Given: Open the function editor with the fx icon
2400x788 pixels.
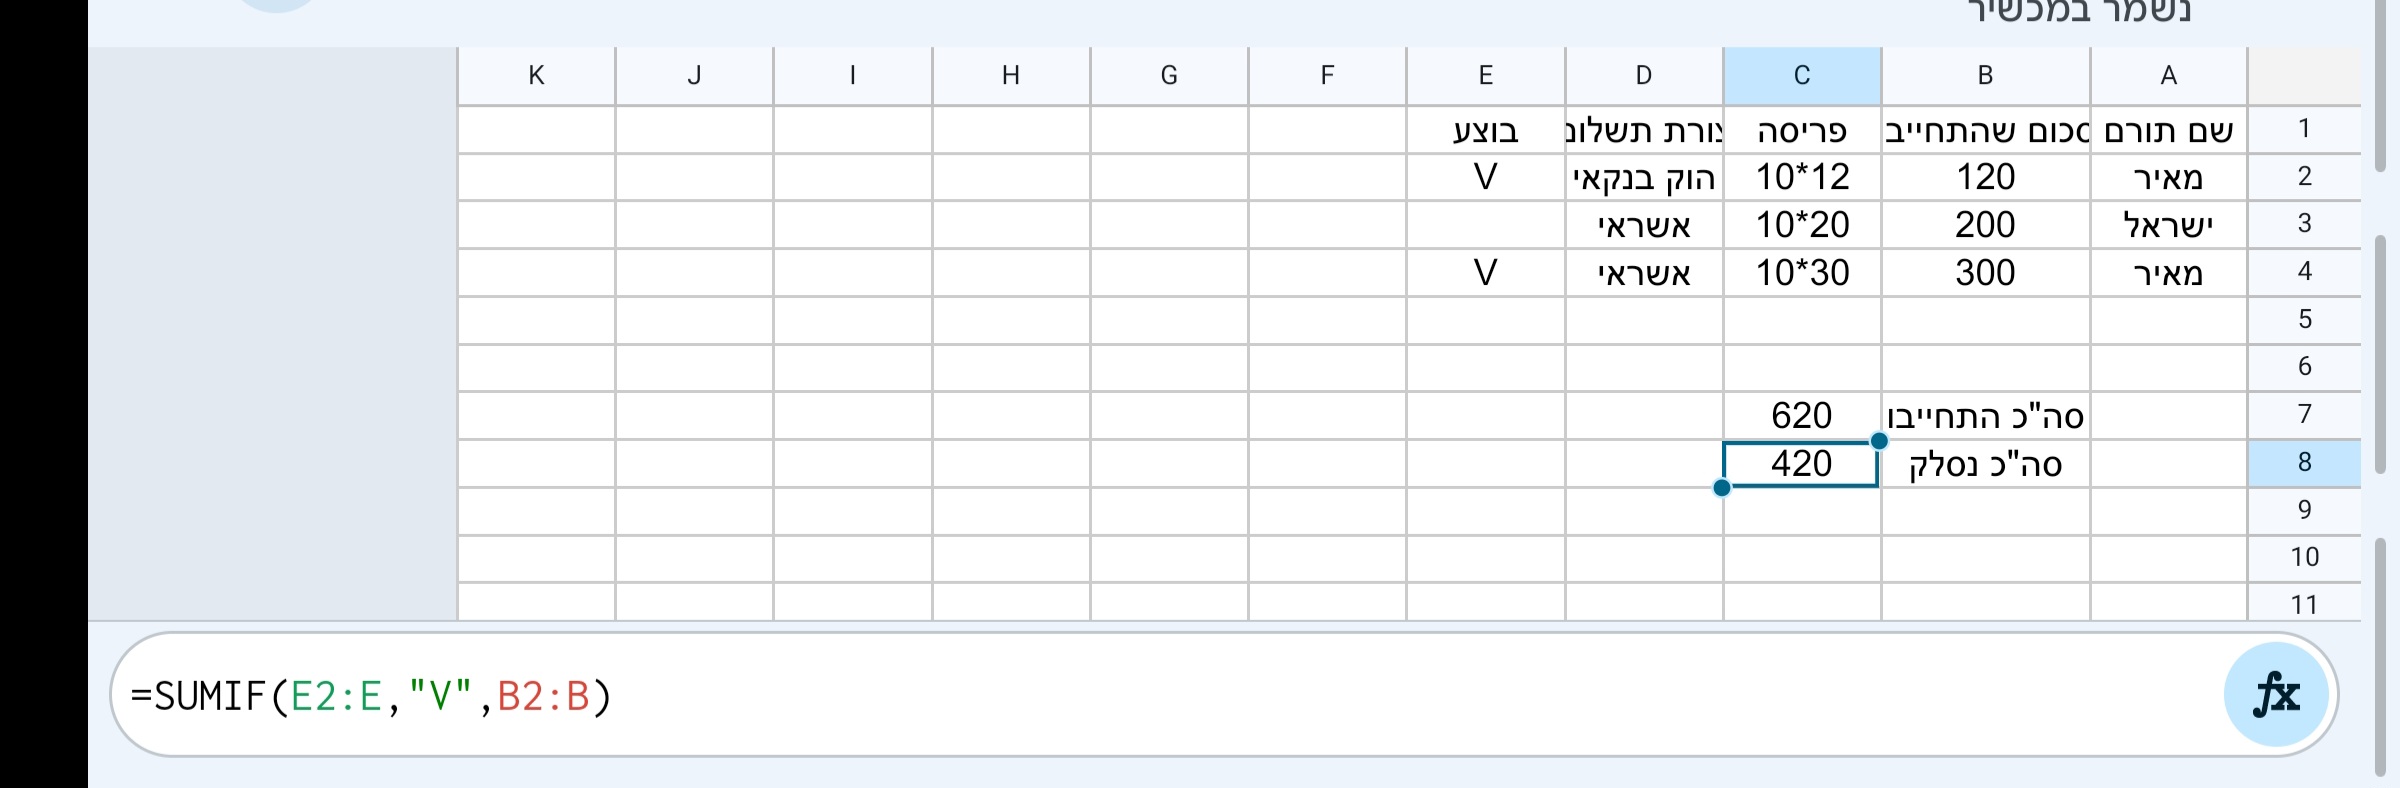Looking at the screenshot, I should (2275, 692).
